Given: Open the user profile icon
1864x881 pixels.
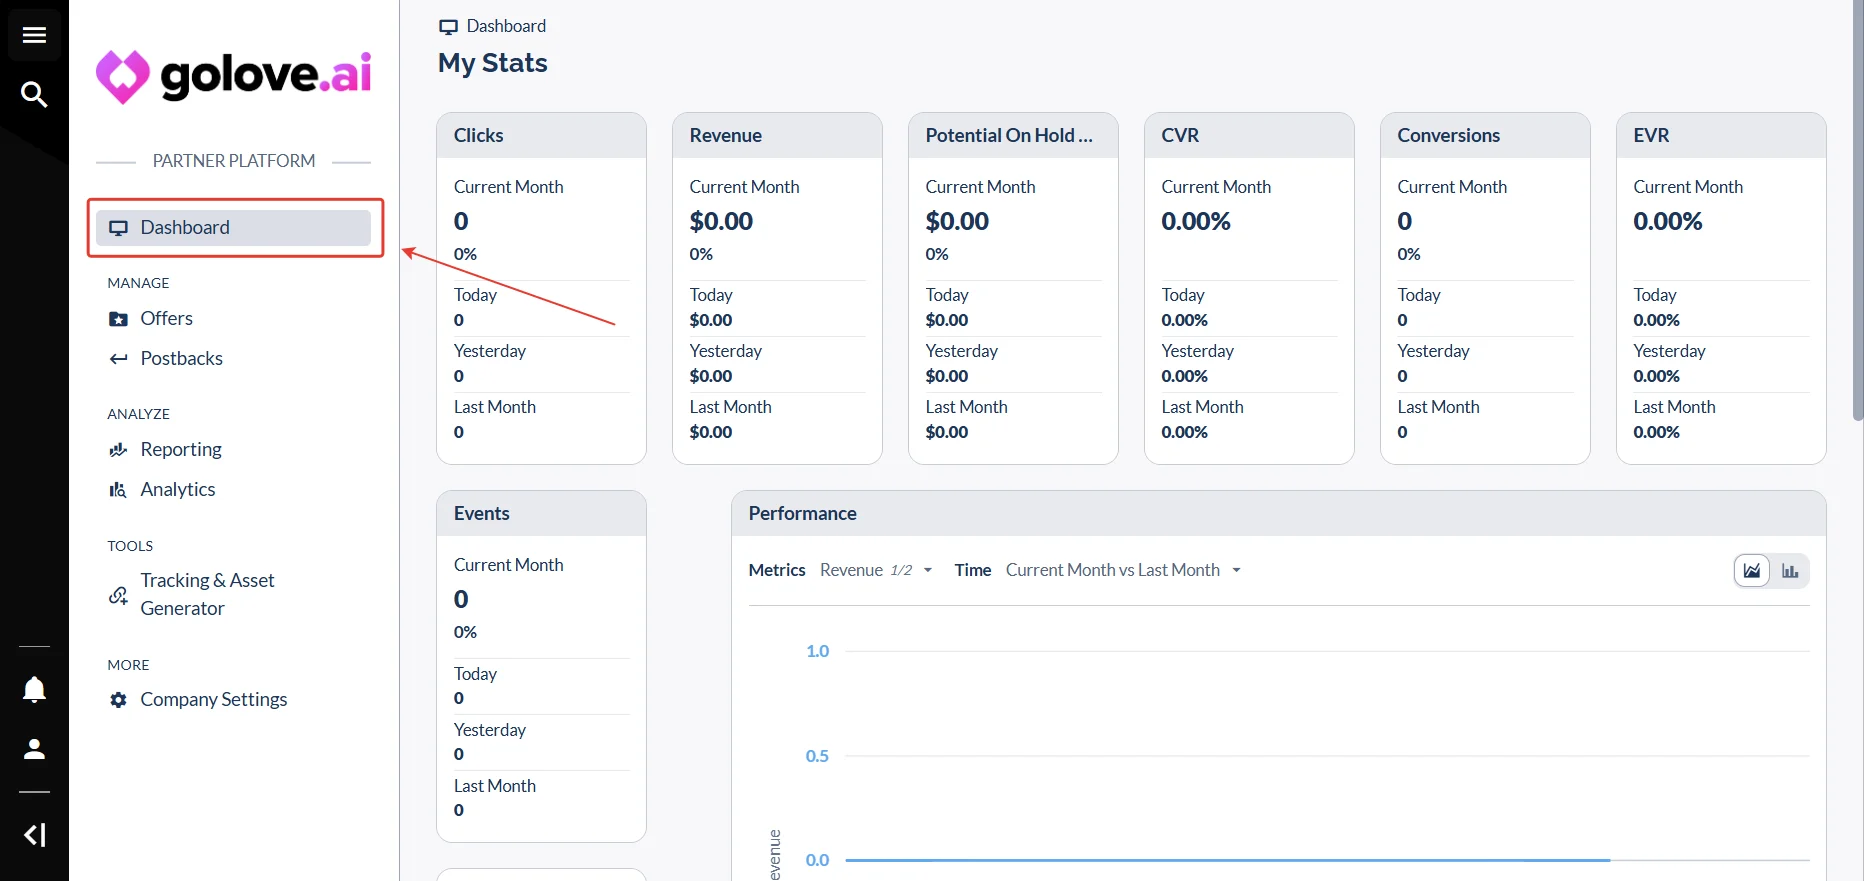Looking at the screenshot, I should [34, 749].
